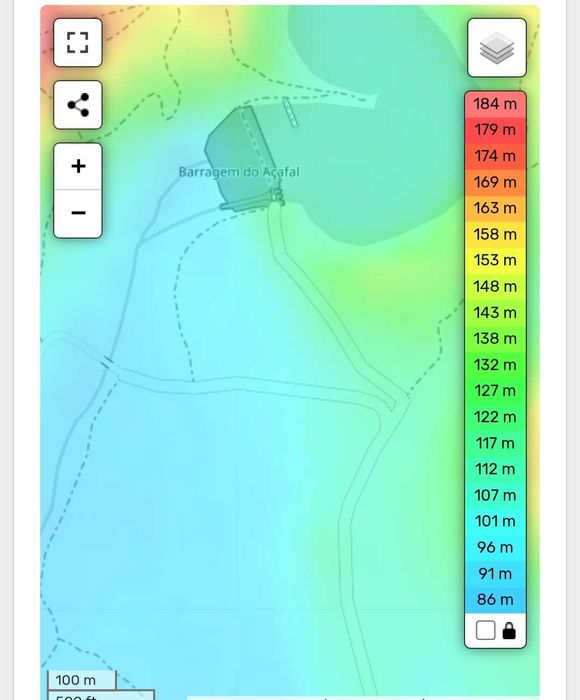Select the 86 m legend entry

(495, 599)
